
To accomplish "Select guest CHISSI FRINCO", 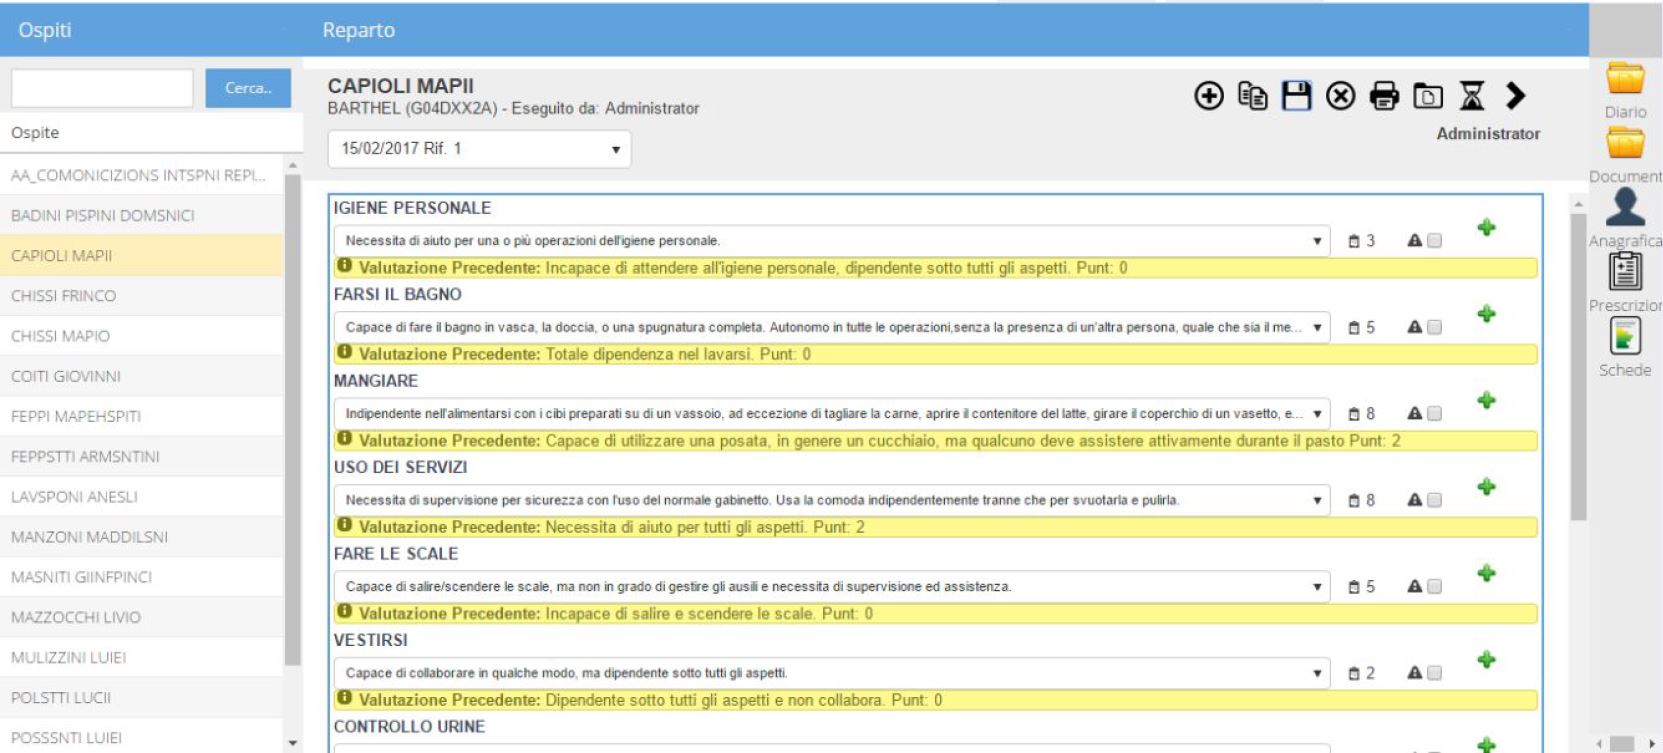I will click(142, 295).
